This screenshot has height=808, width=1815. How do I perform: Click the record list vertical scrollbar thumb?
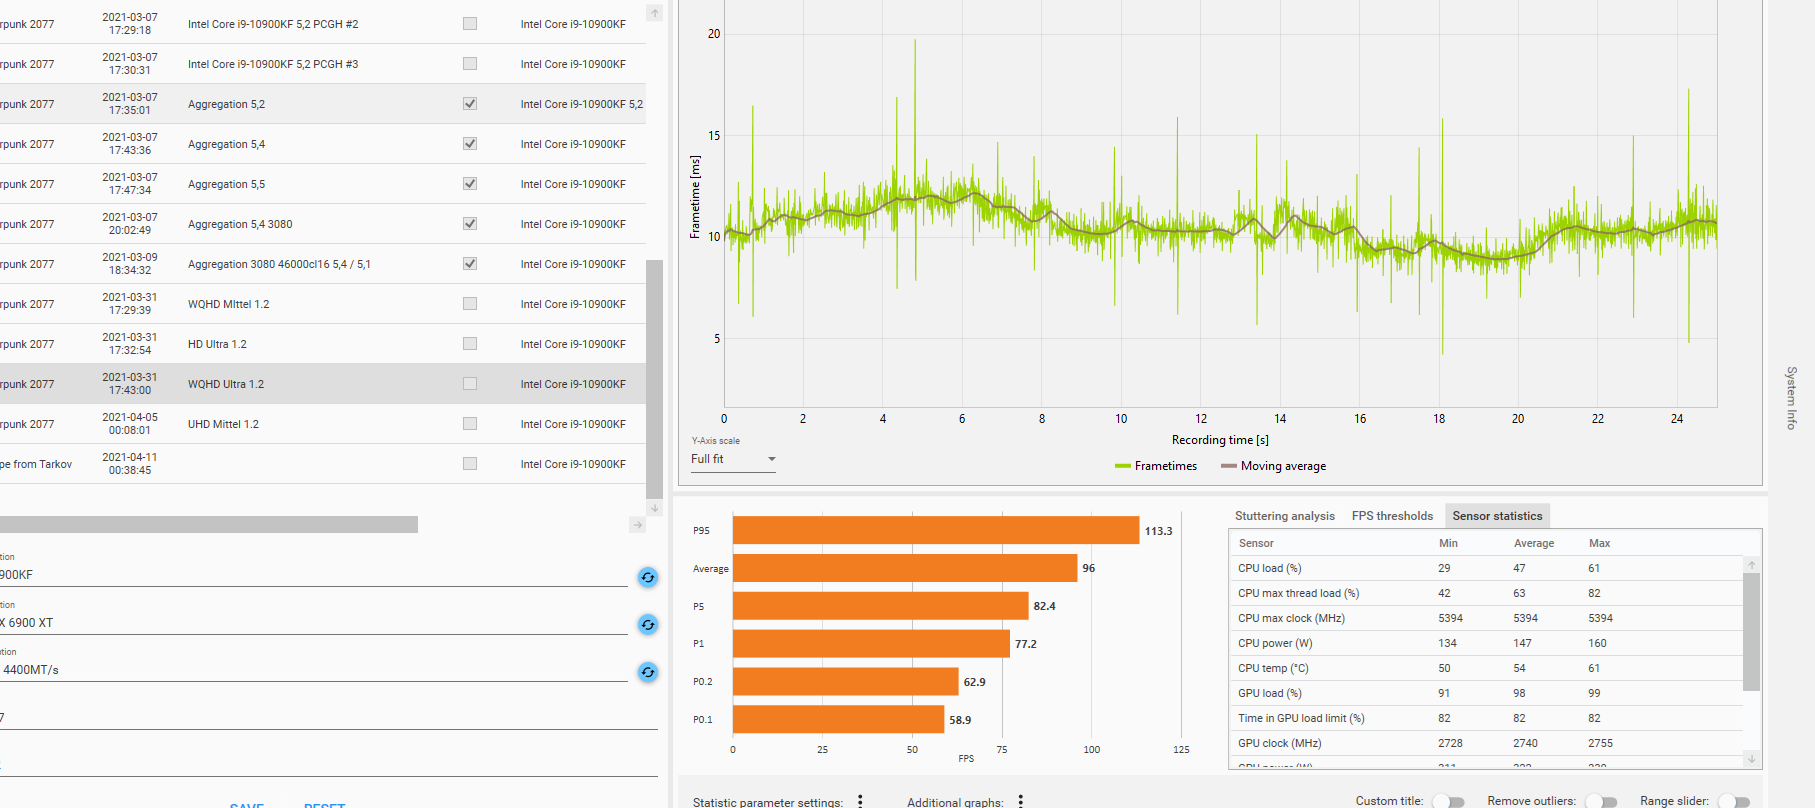(655, 379)
